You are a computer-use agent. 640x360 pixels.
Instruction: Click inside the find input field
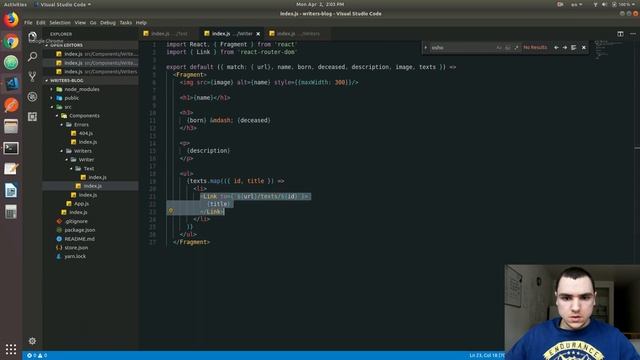(462, 48)
